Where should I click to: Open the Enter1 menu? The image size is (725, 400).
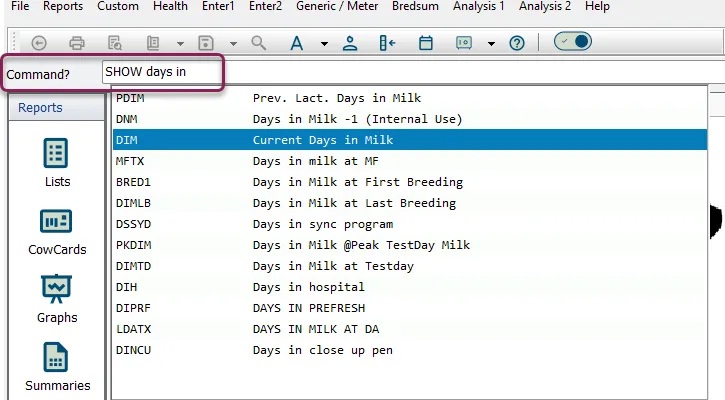218,6
